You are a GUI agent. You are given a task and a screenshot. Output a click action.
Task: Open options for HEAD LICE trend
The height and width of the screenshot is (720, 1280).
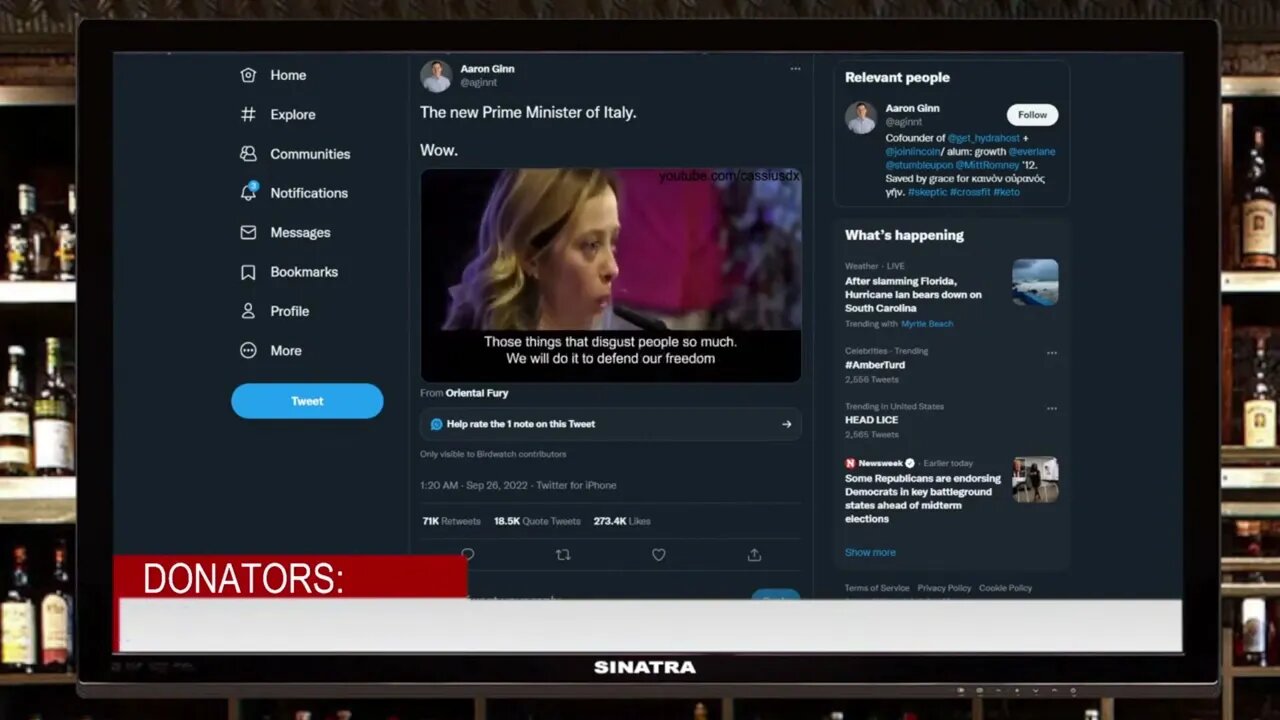[x=1051, y=408]
